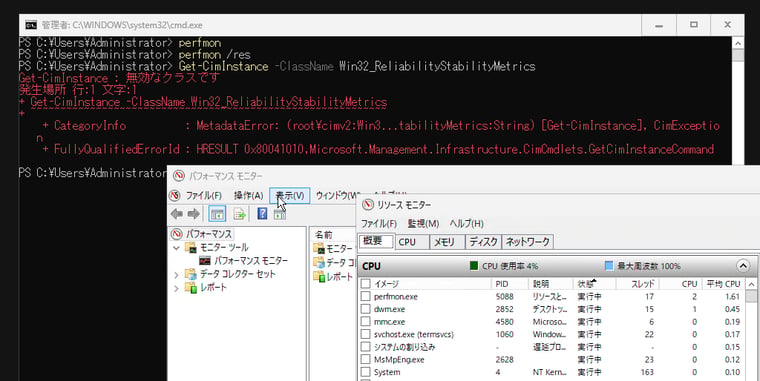Expand the レポート tree node
Image resolution: width=760 pixels, height=381 pixels.
[176, 288]
